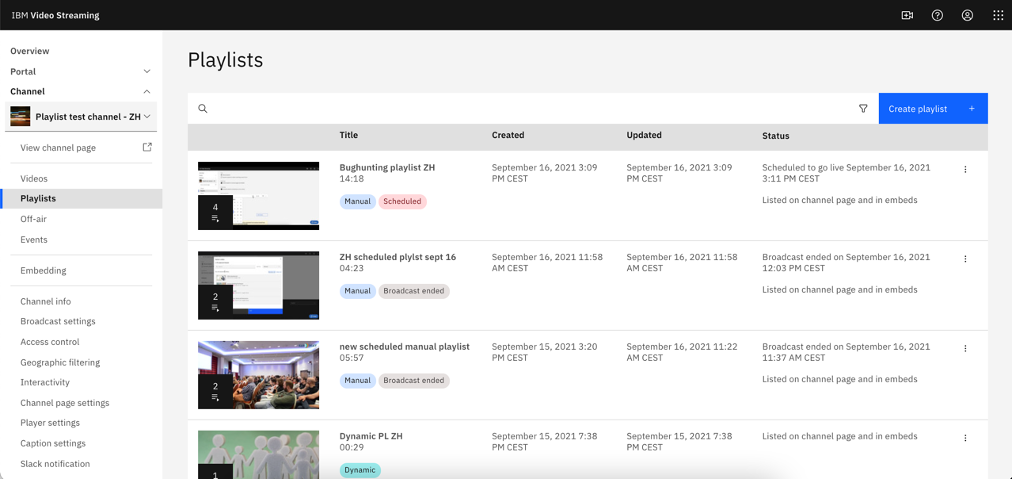Go to Overview in sidebar

click(30, 51)
